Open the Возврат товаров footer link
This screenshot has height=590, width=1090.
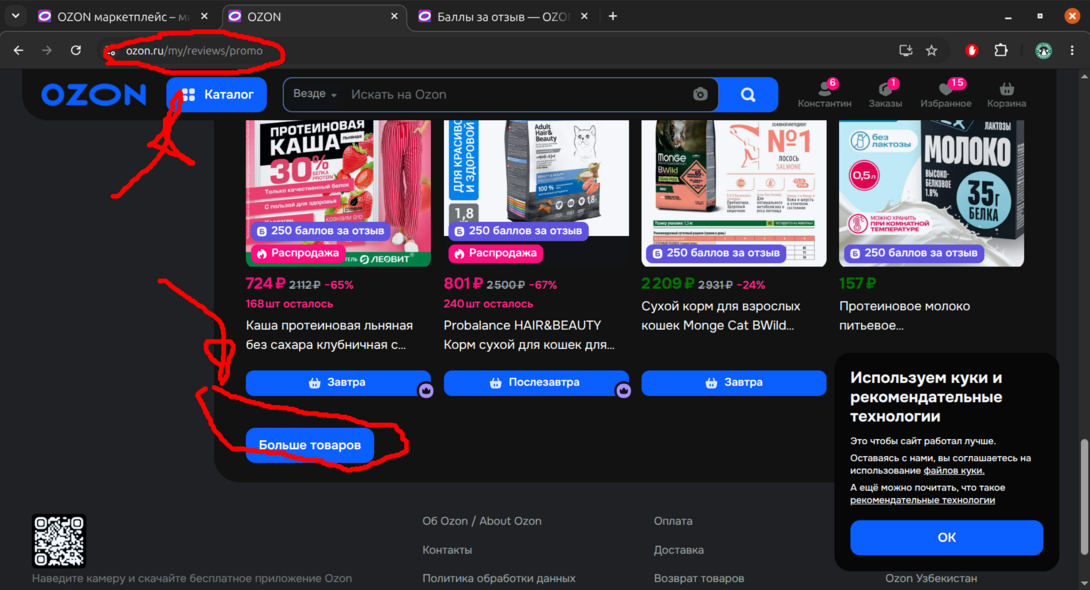click(699, 578)
